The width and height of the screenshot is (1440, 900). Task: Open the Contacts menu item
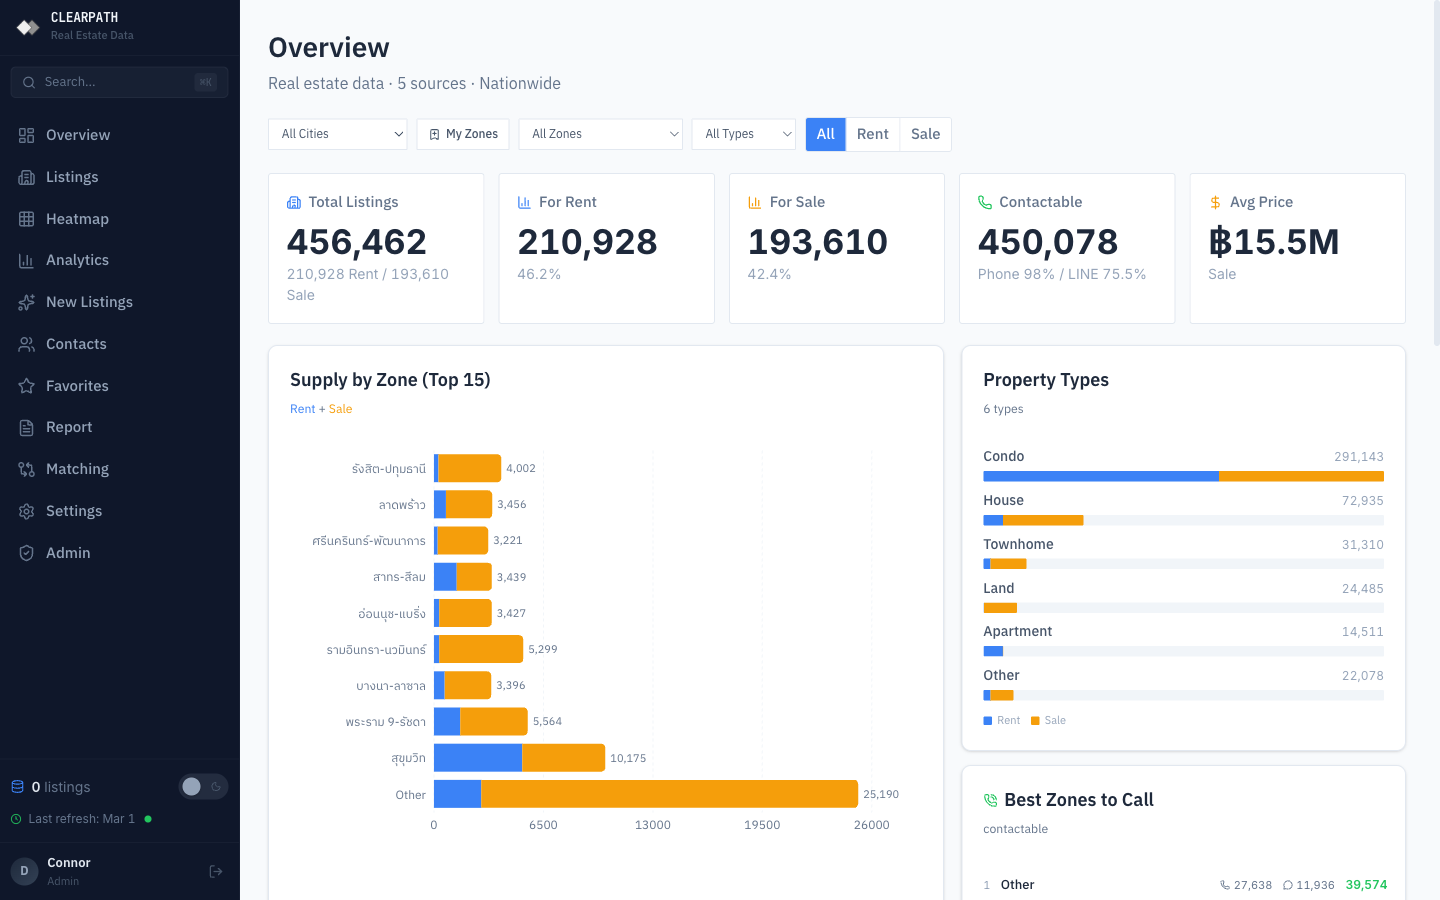click(x=76, y=344)
